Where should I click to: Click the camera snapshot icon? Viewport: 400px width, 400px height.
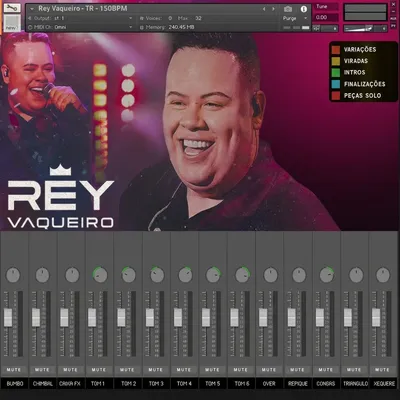coord(288,9)
